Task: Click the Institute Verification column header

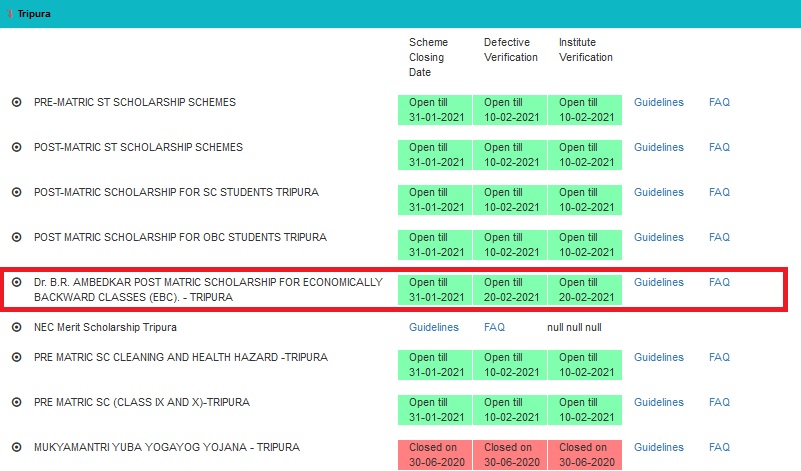Action: [585, 50]
